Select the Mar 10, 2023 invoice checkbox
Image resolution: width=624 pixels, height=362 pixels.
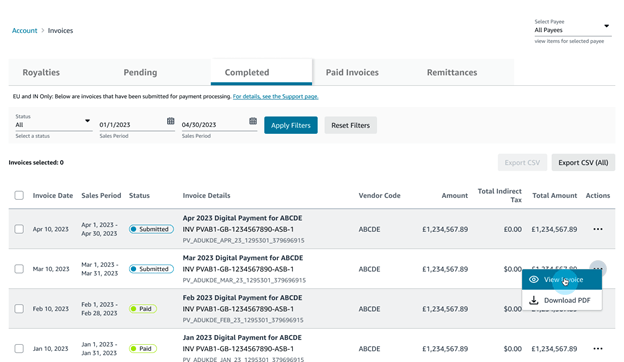(19, 269)
